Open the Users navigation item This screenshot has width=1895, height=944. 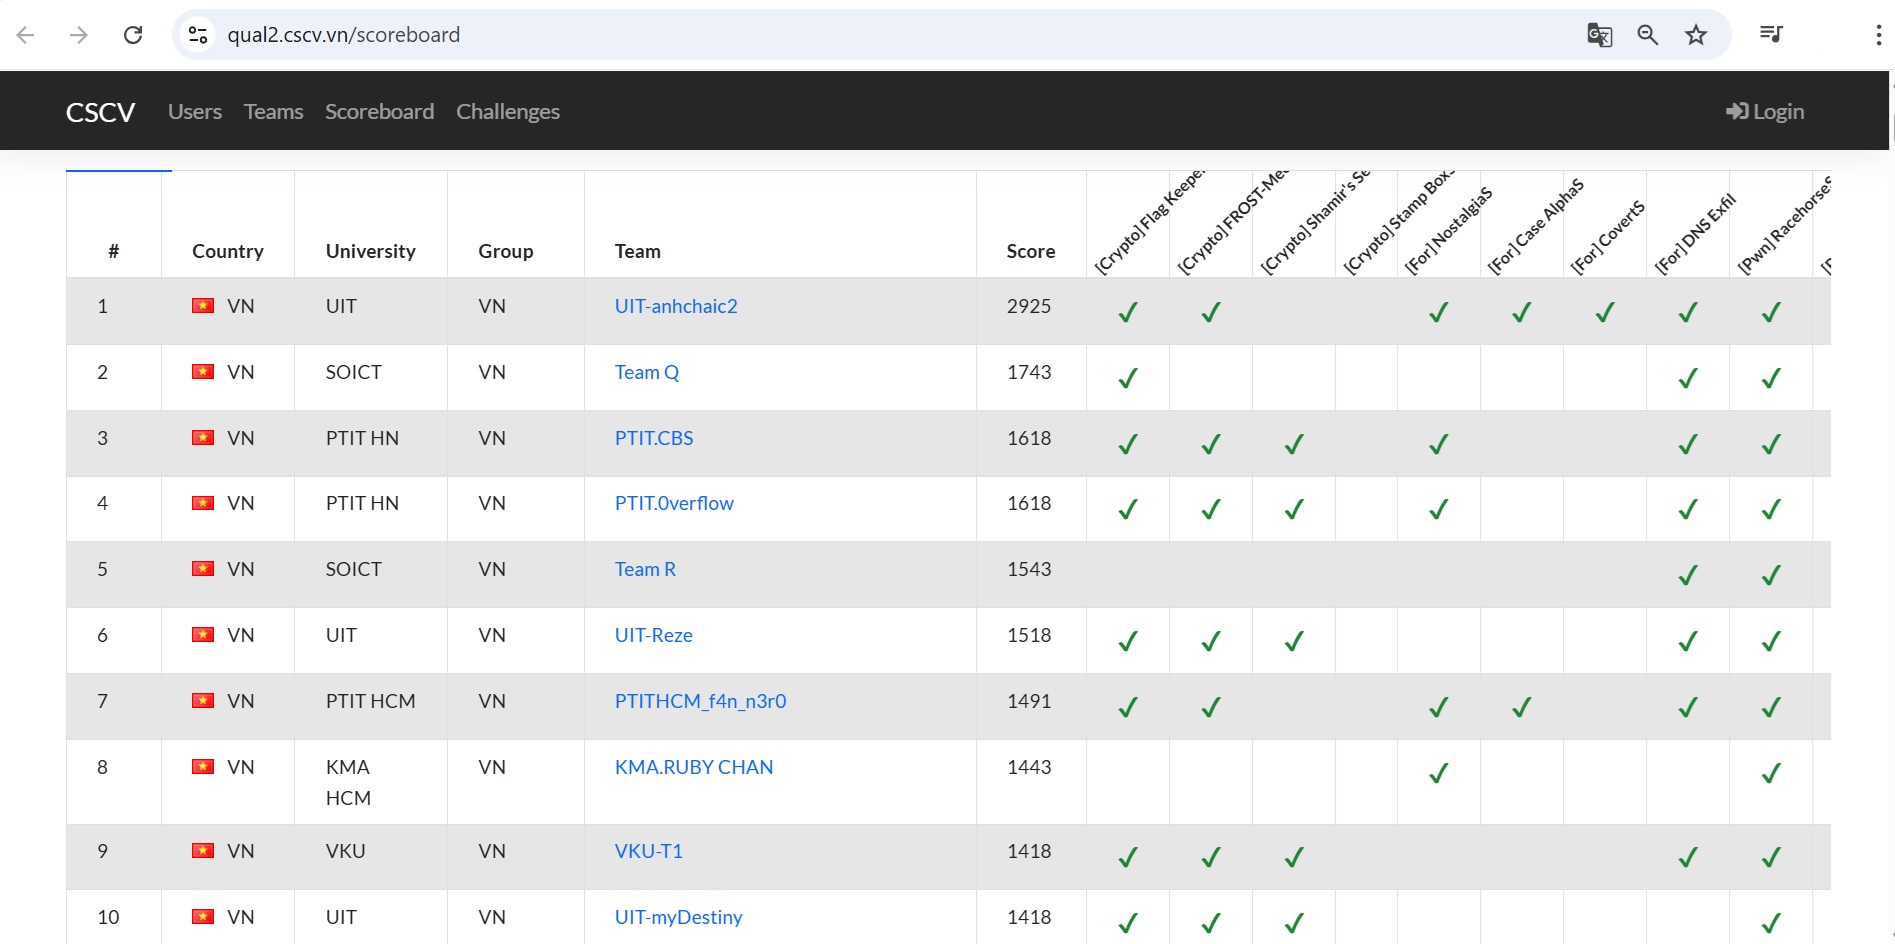pos(195,112)
